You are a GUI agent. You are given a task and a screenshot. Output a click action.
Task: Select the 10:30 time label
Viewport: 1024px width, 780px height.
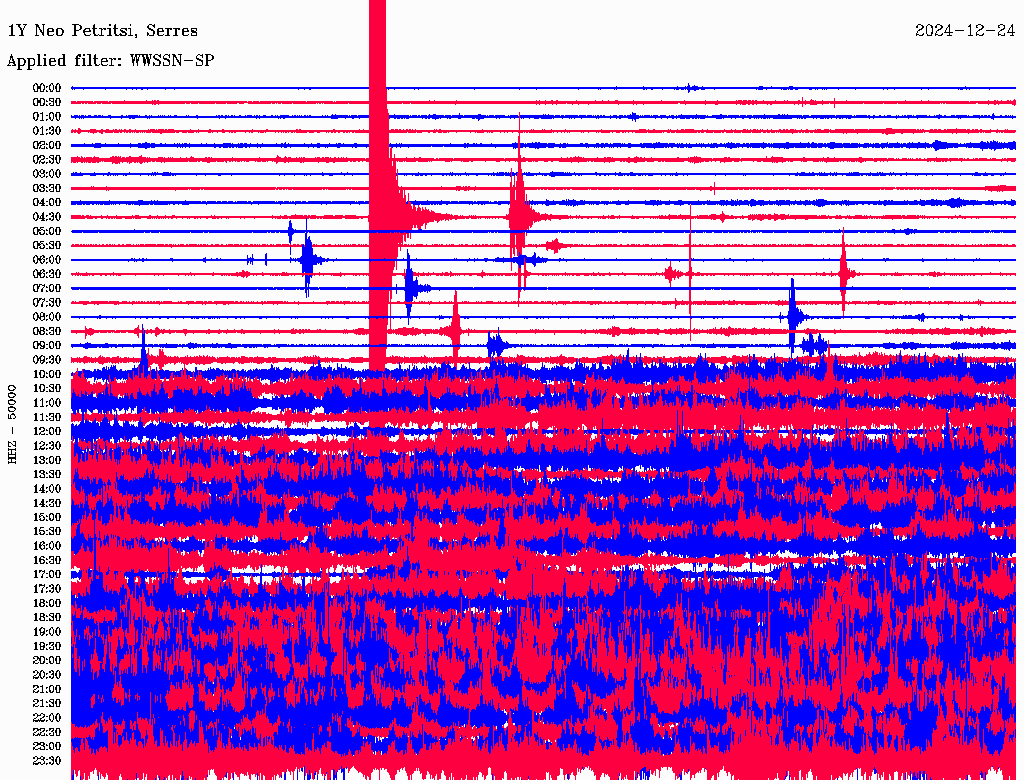[x=47, y=389]
